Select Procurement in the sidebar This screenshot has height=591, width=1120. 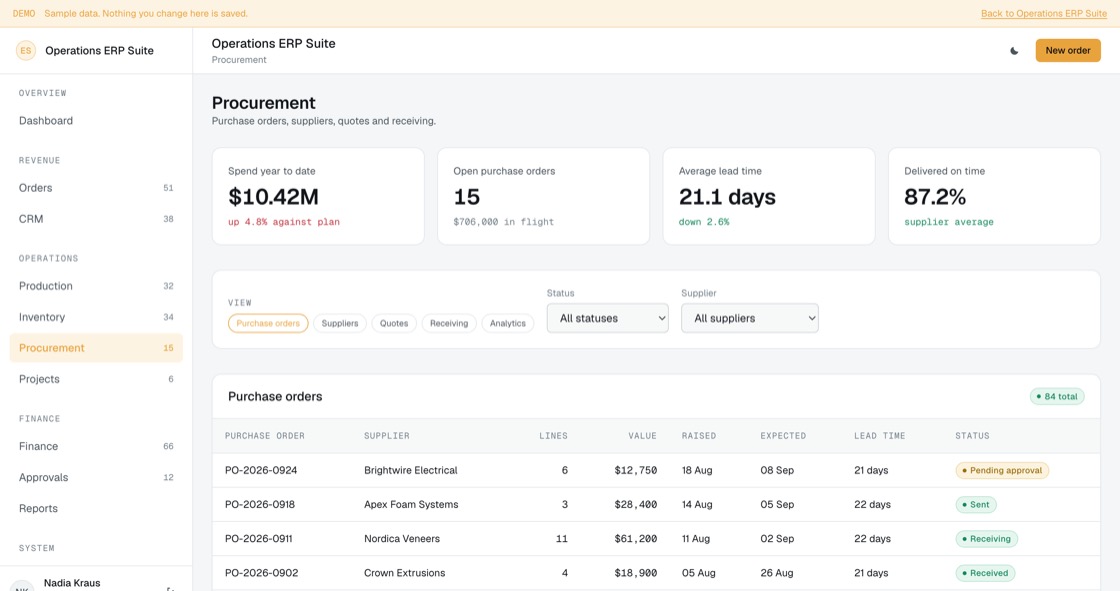pos(96,348)
